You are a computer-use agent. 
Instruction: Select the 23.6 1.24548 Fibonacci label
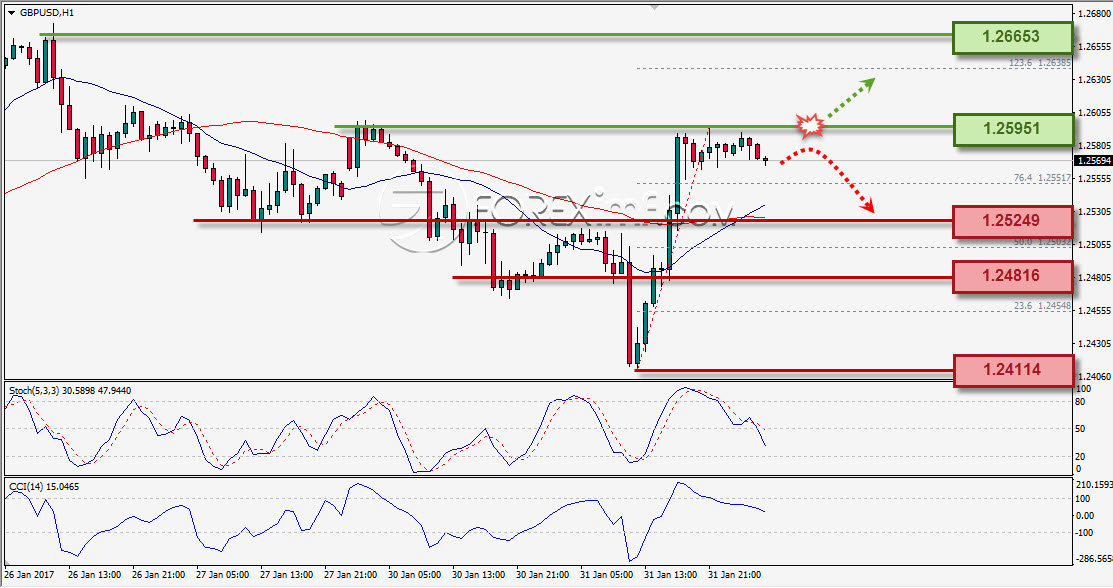pos(1042,306)
